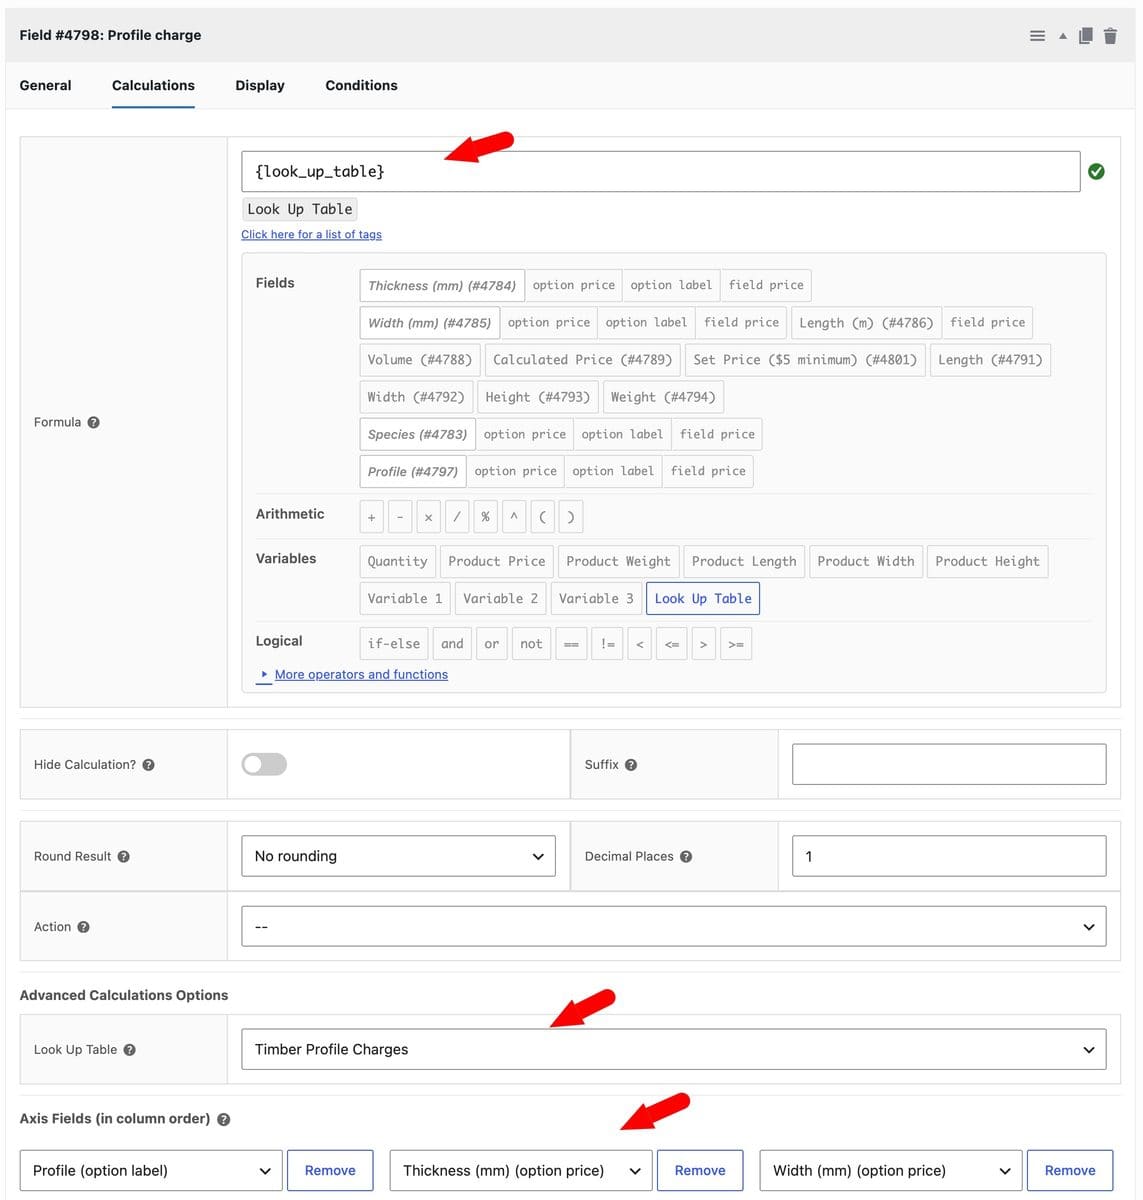Open the Thickness (mm) (option price) axis dropdown
This screenshot has width=1143, height=1200.
tap(521, 1171)
